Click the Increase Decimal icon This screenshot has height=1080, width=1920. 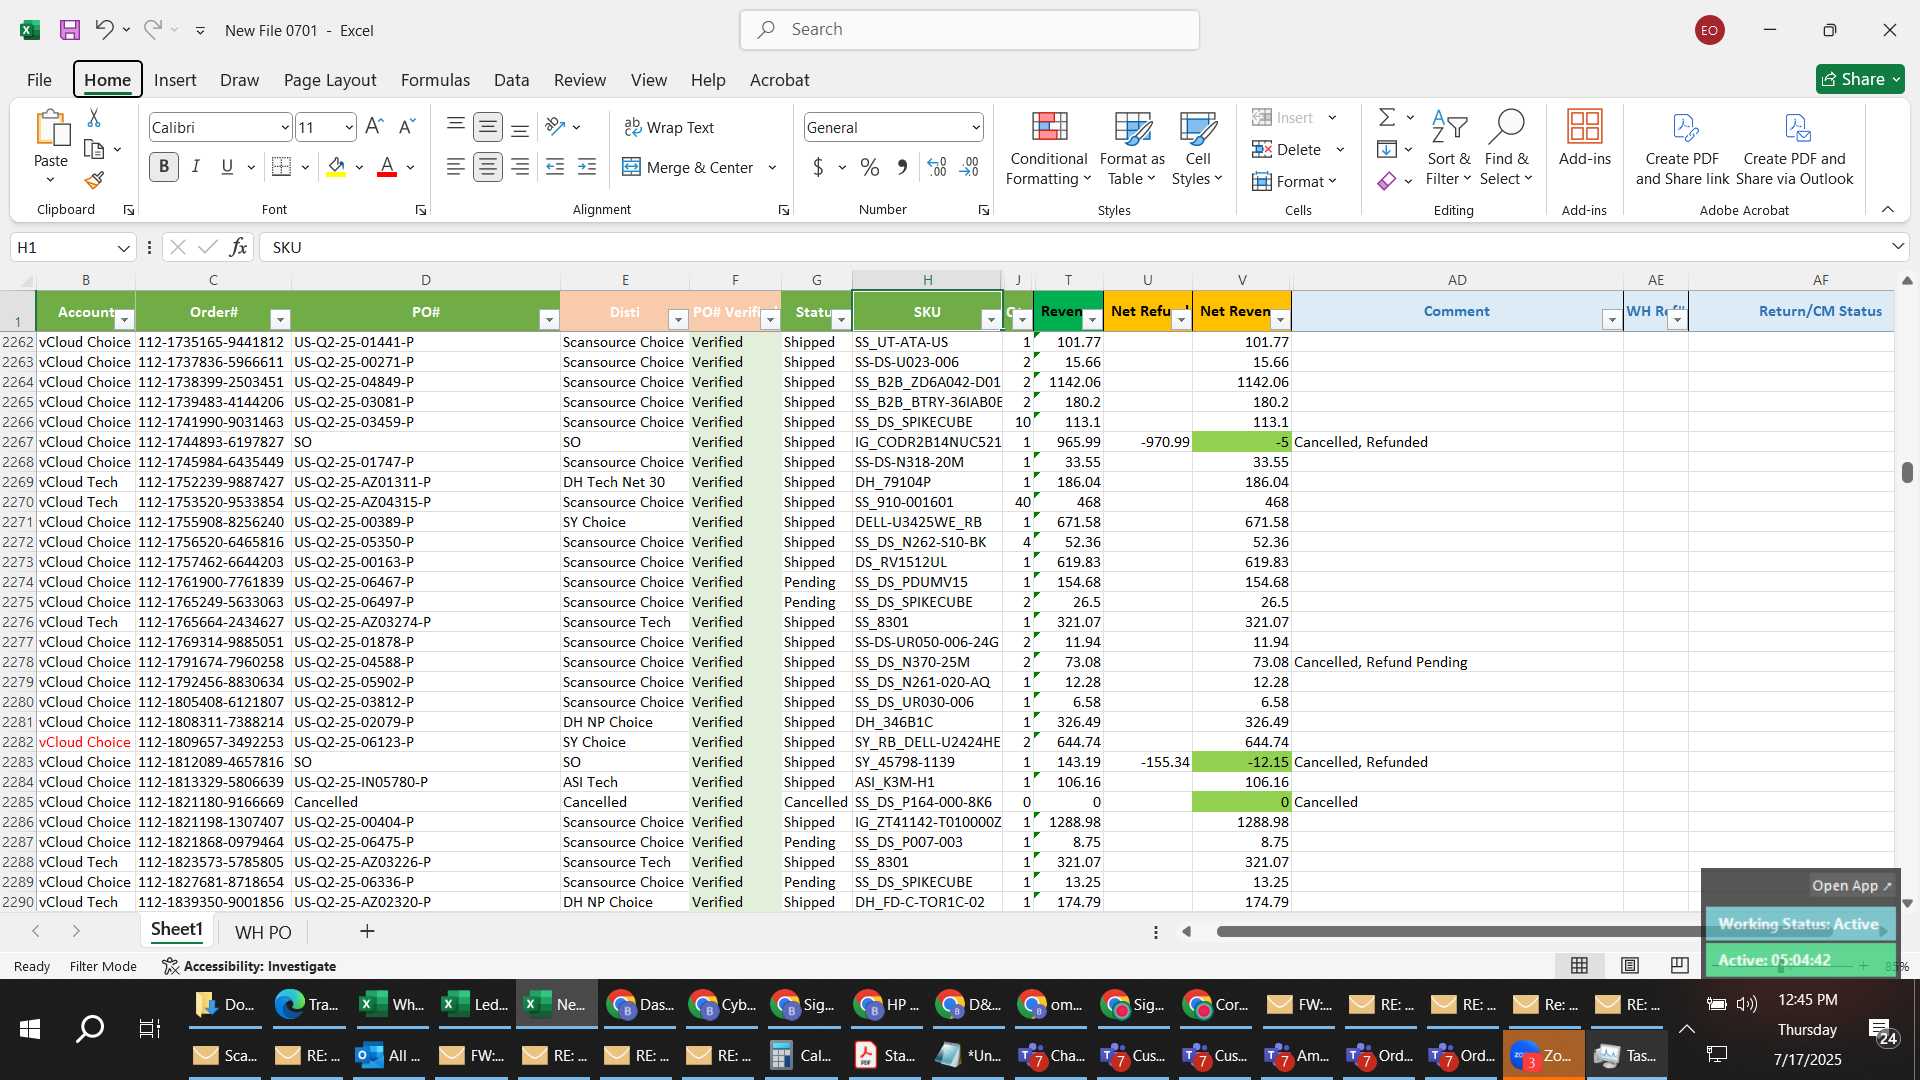coord(937,167)
